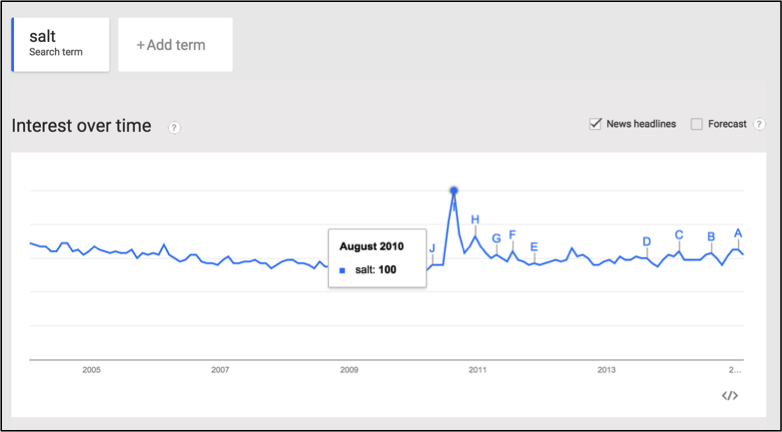This screenshot has width=782, height=432.
Task: Click the 2011 label on time axis
Action: pyautogui.click(x=477, y=370)
